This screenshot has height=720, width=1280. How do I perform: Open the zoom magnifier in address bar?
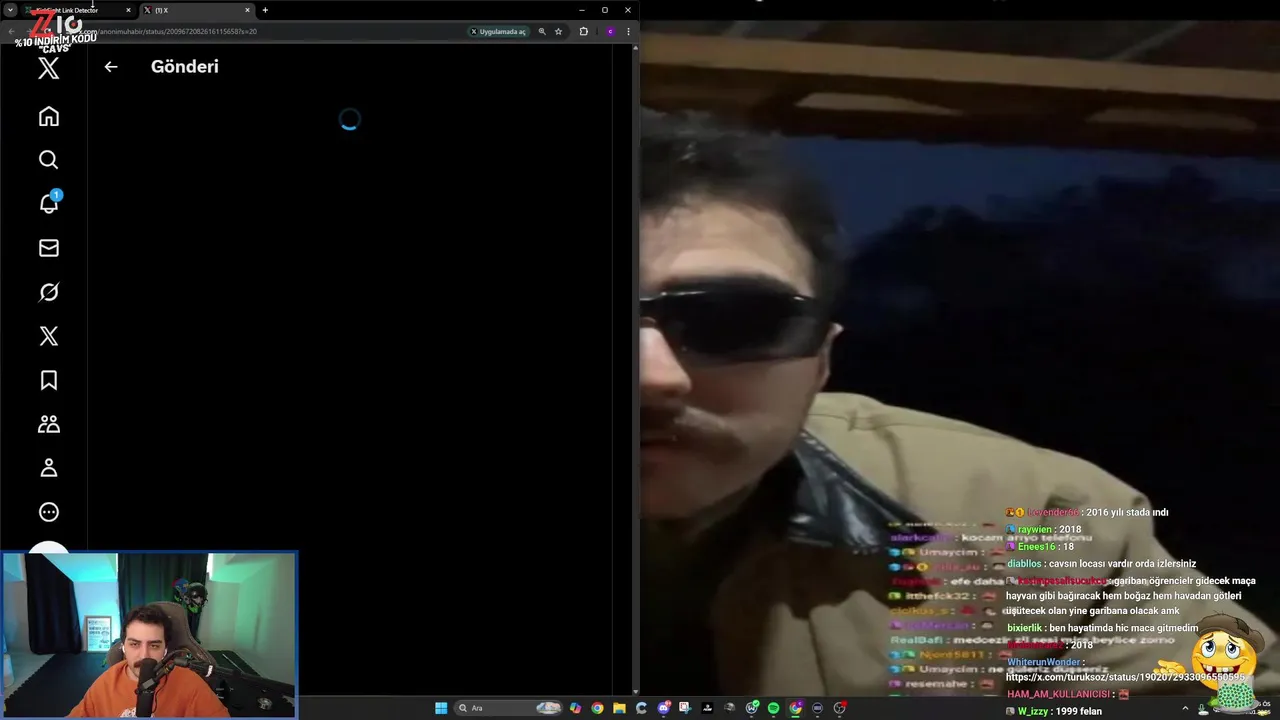pyautogui.click(x=542, y=31)
